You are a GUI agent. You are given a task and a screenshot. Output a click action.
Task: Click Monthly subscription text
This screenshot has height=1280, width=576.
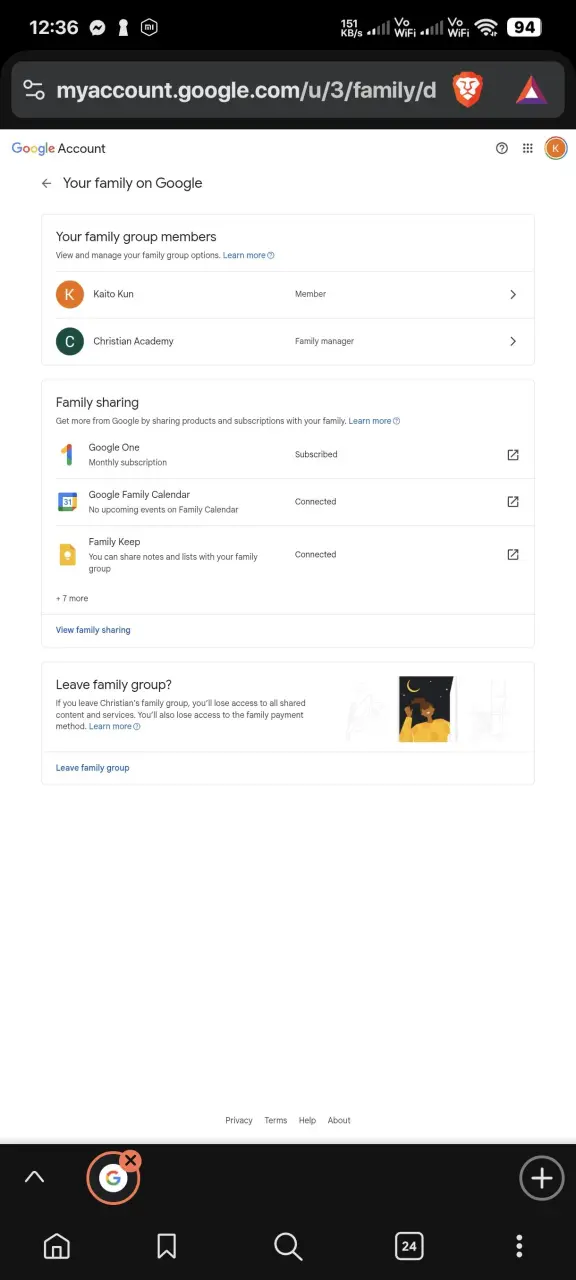128,463
